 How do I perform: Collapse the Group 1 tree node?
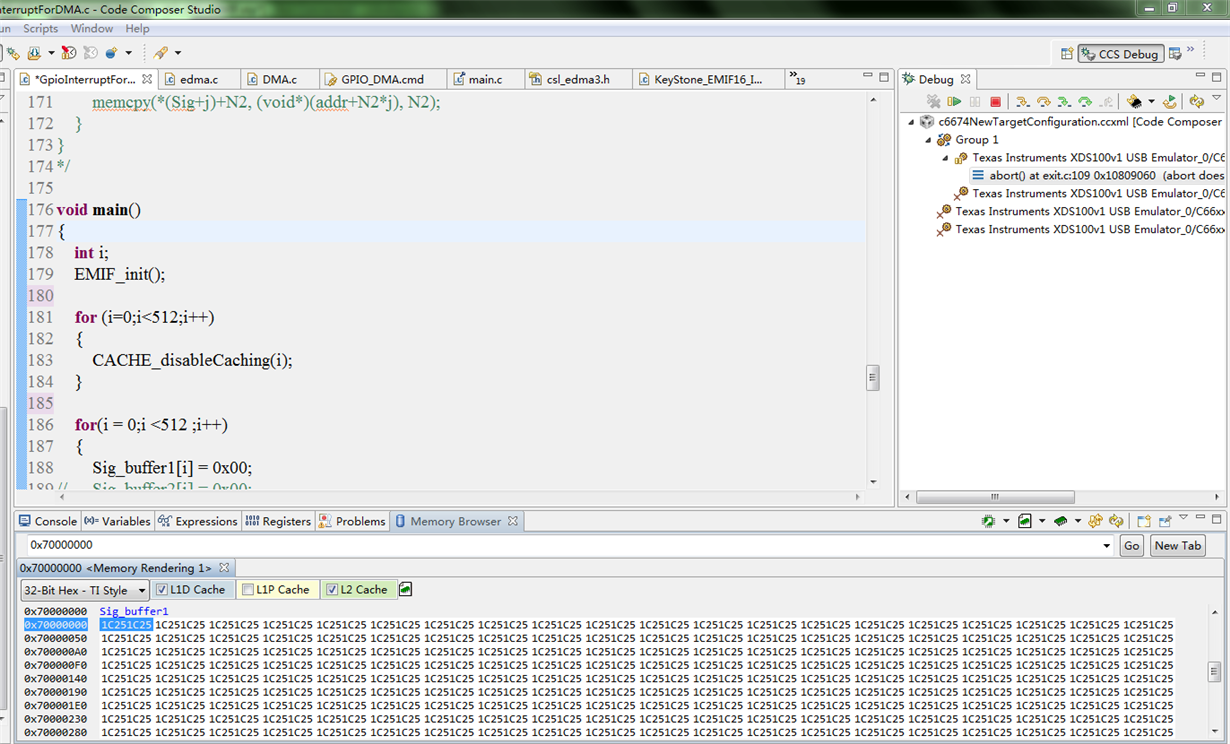click(928, 140)
